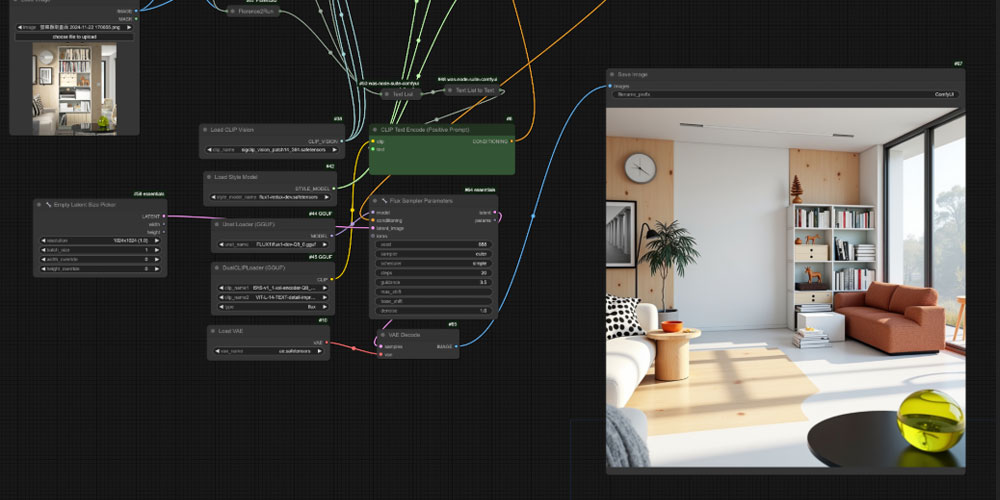
Task: Edit the guidance field showing 3.5
Action: point(433,282)
